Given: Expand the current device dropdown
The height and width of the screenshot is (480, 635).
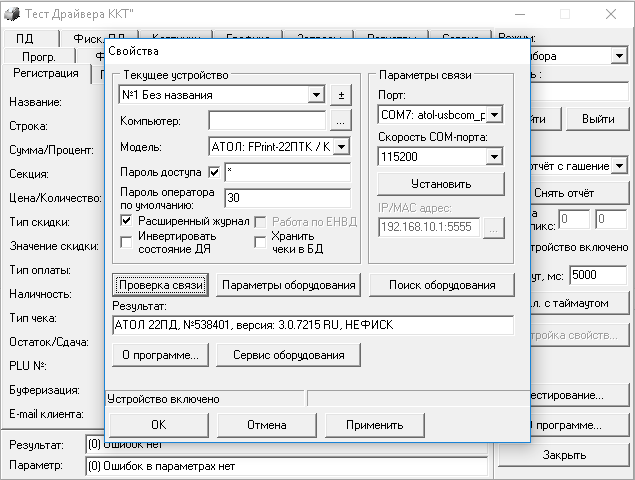Looking at the screenshot, I should click(x=316, y=95).
